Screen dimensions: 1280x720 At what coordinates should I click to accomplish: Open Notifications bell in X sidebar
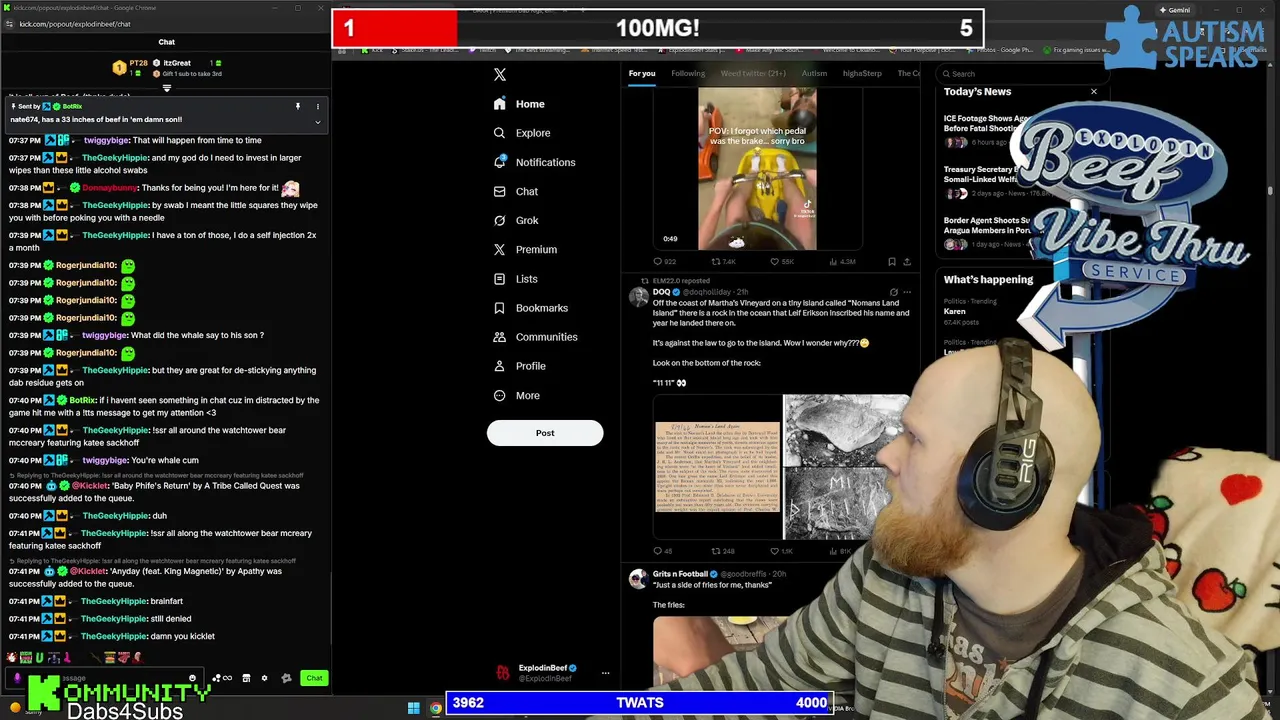point(499,162)
